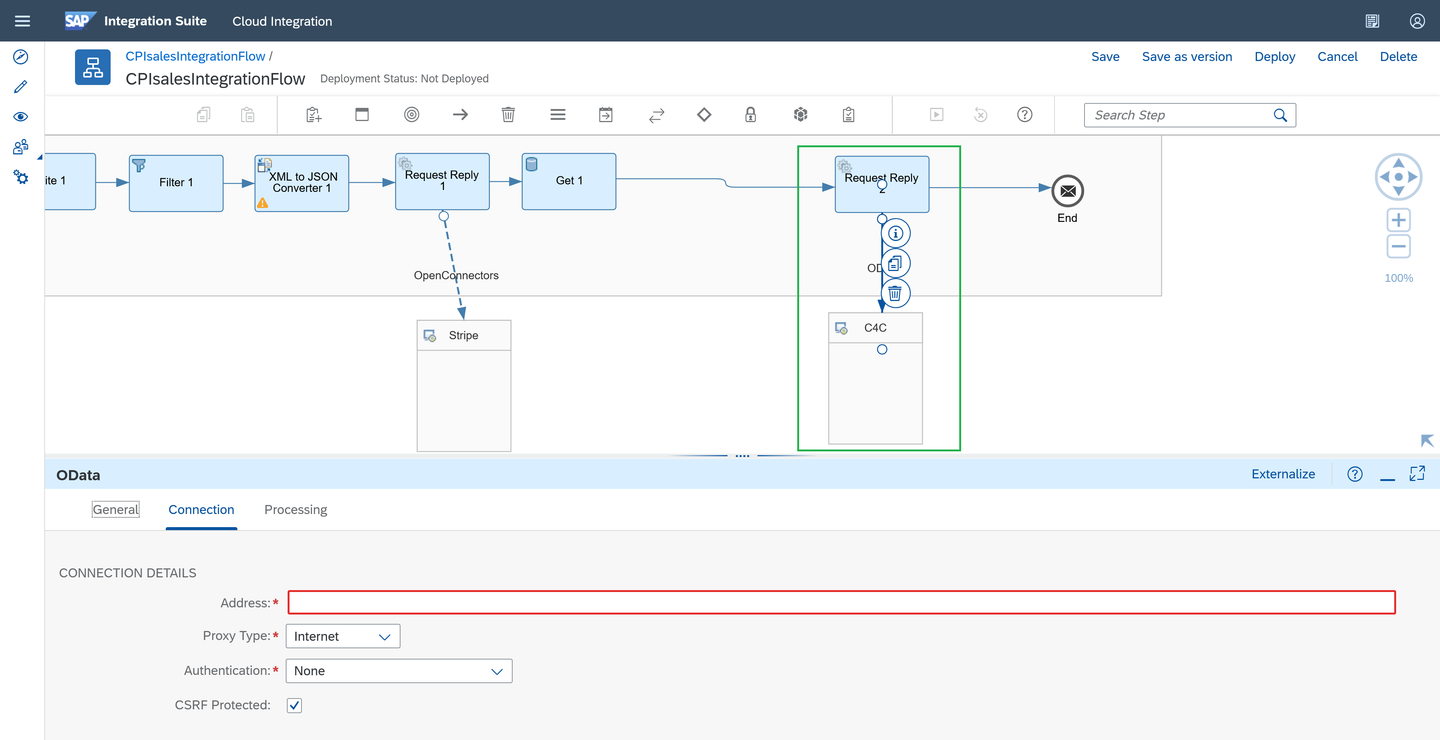Zoom out with the minus button
The height and width of the screenshot is (740, 1440).
click(x=1399, y=247)
